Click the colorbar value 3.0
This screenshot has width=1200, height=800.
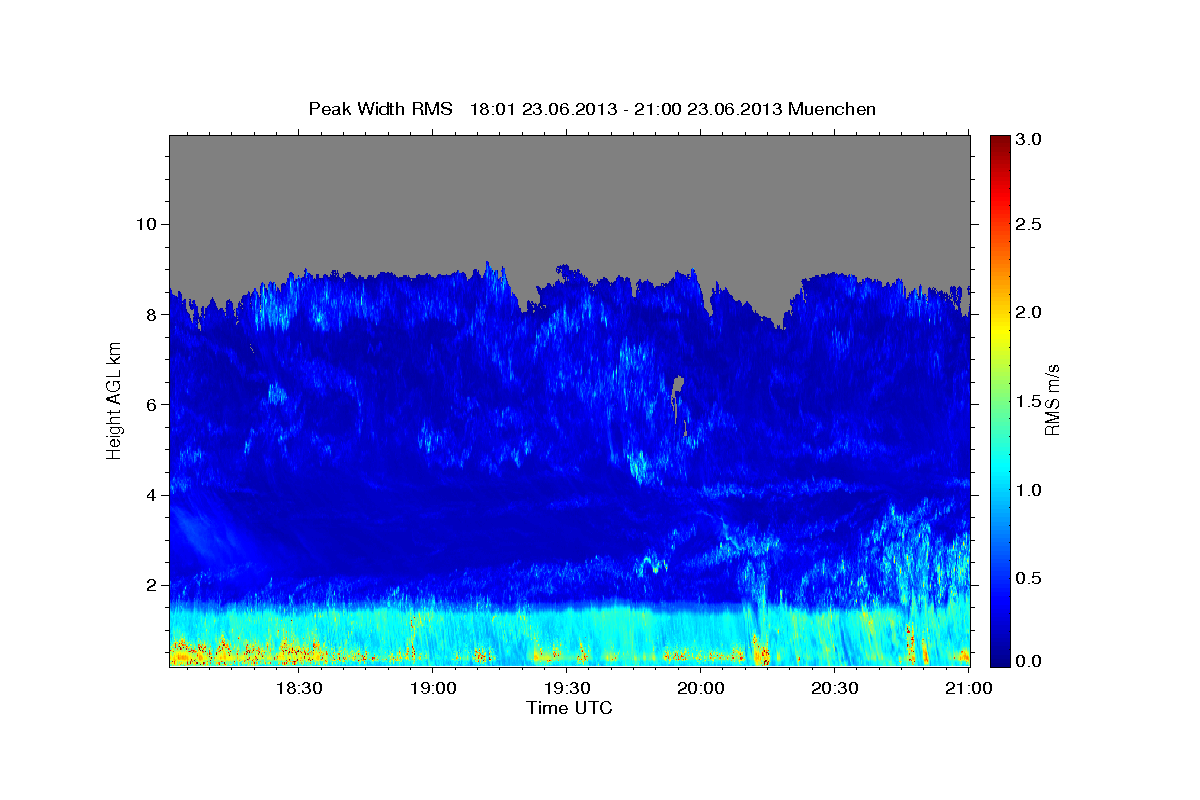[x=1029, y=139]
